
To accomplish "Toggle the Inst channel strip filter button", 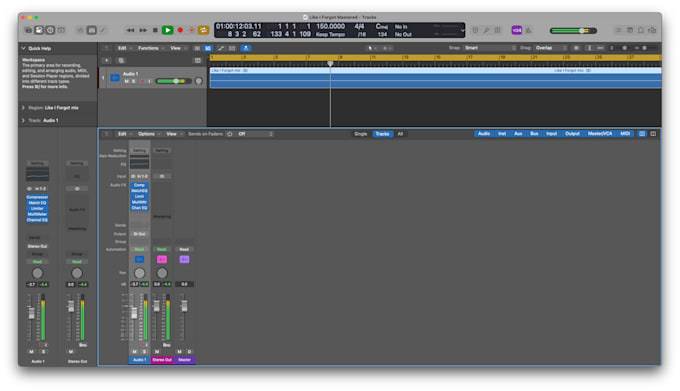I will click(502, 134).
